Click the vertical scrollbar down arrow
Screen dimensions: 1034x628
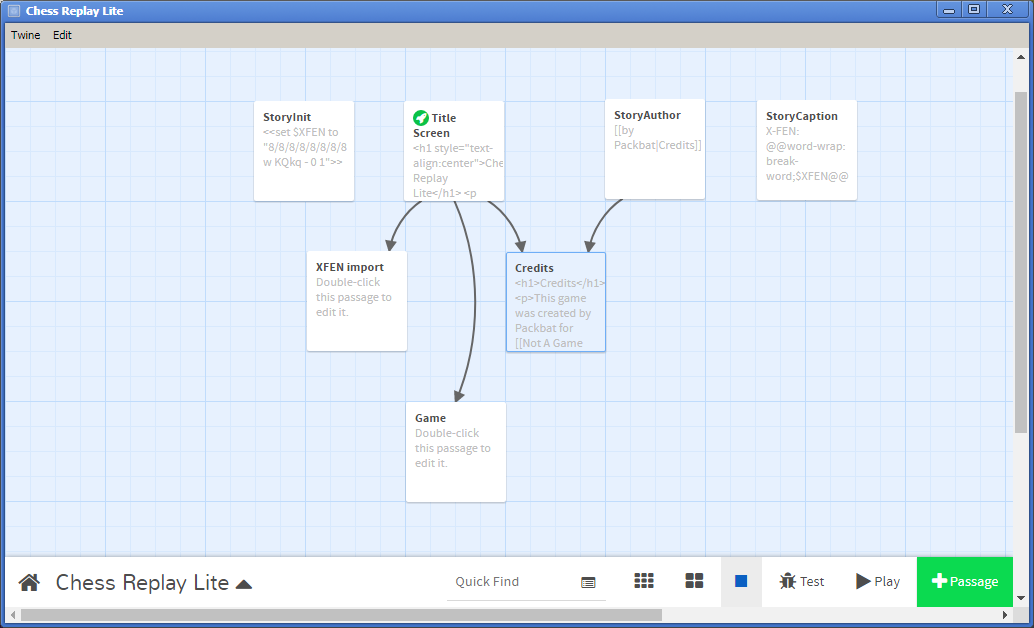click(1020, 599)
